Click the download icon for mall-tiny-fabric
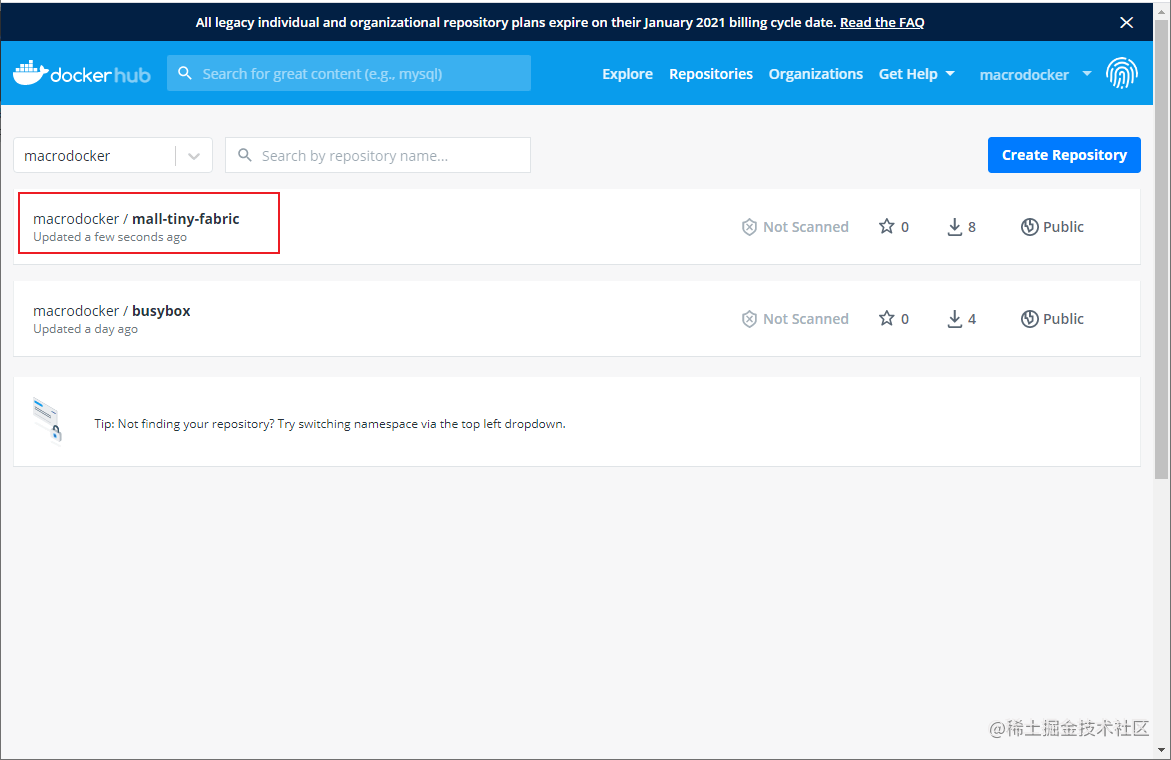Image resolution: width=1171 pixels, height=760 pixels. [x=954, y=227]
